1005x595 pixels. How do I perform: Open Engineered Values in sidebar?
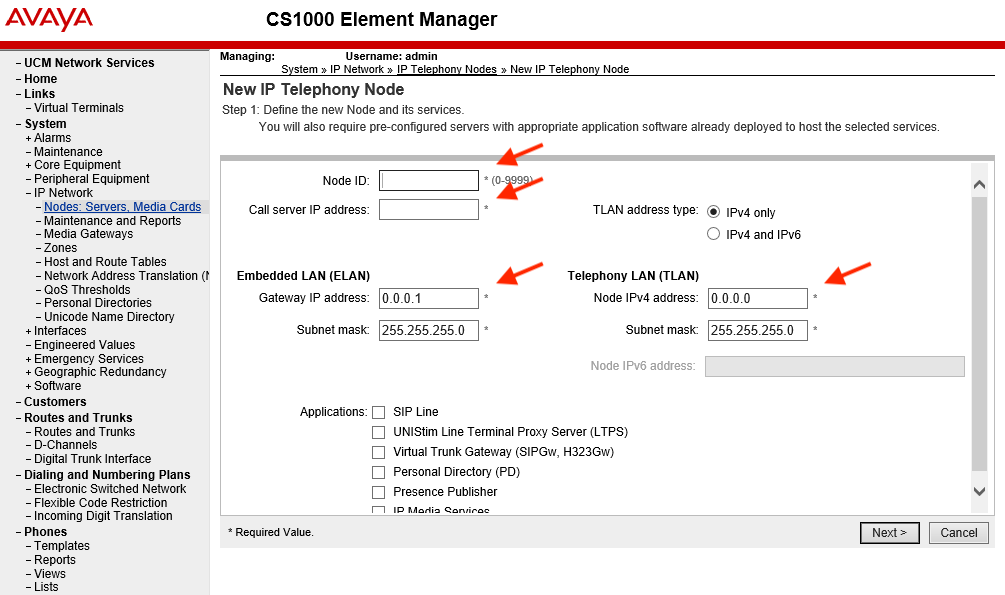pos(84,346)
